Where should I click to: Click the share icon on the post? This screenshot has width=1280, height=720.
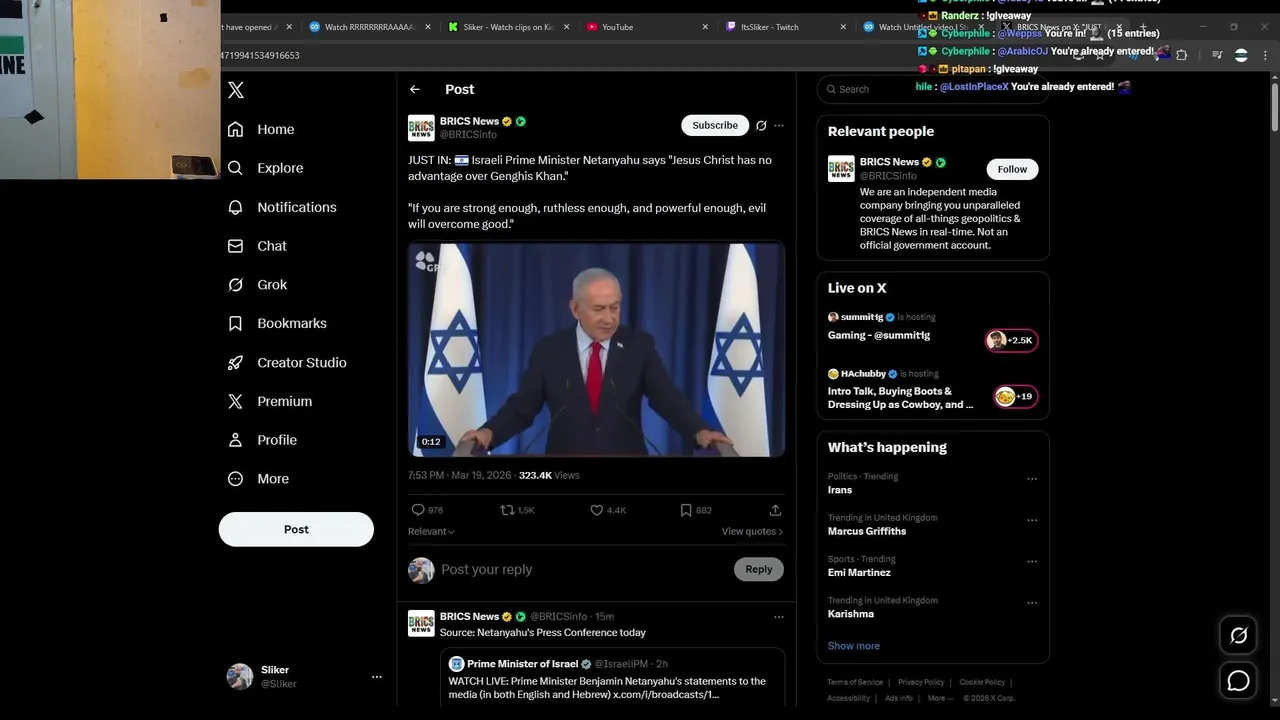[775, 510]
